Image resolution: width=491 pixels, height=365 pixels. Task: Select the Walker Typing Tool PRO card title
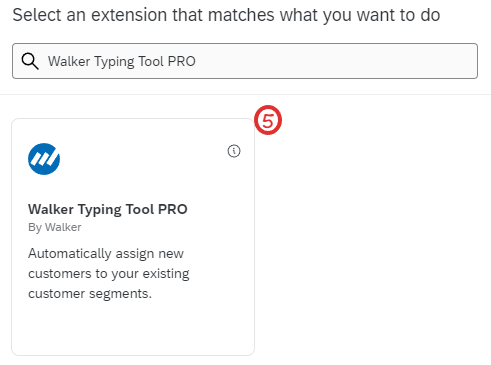click(x=108, y=209)
